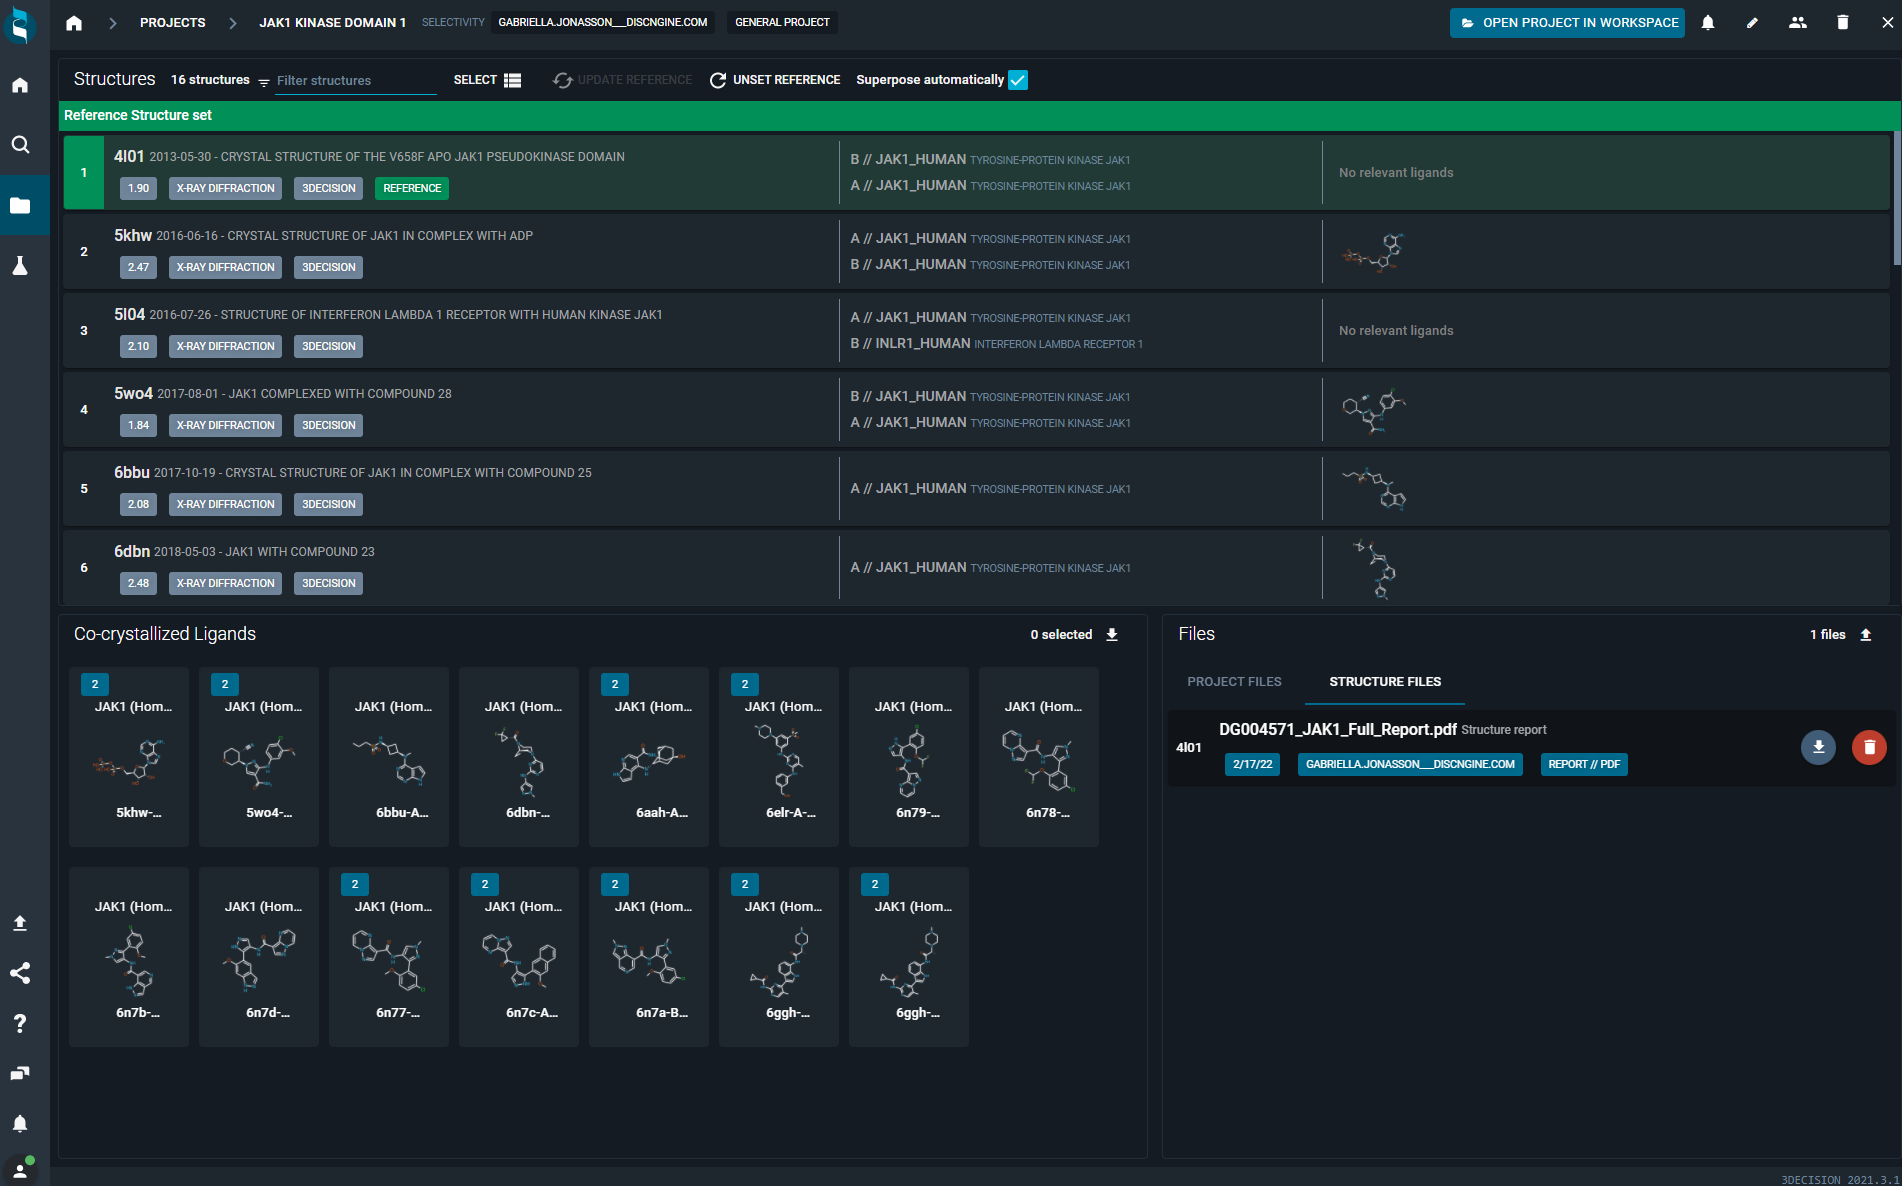Select the 6n78 ligand card
The width and height of the screenshot is (1902, 1186).
pos(1039,757)
